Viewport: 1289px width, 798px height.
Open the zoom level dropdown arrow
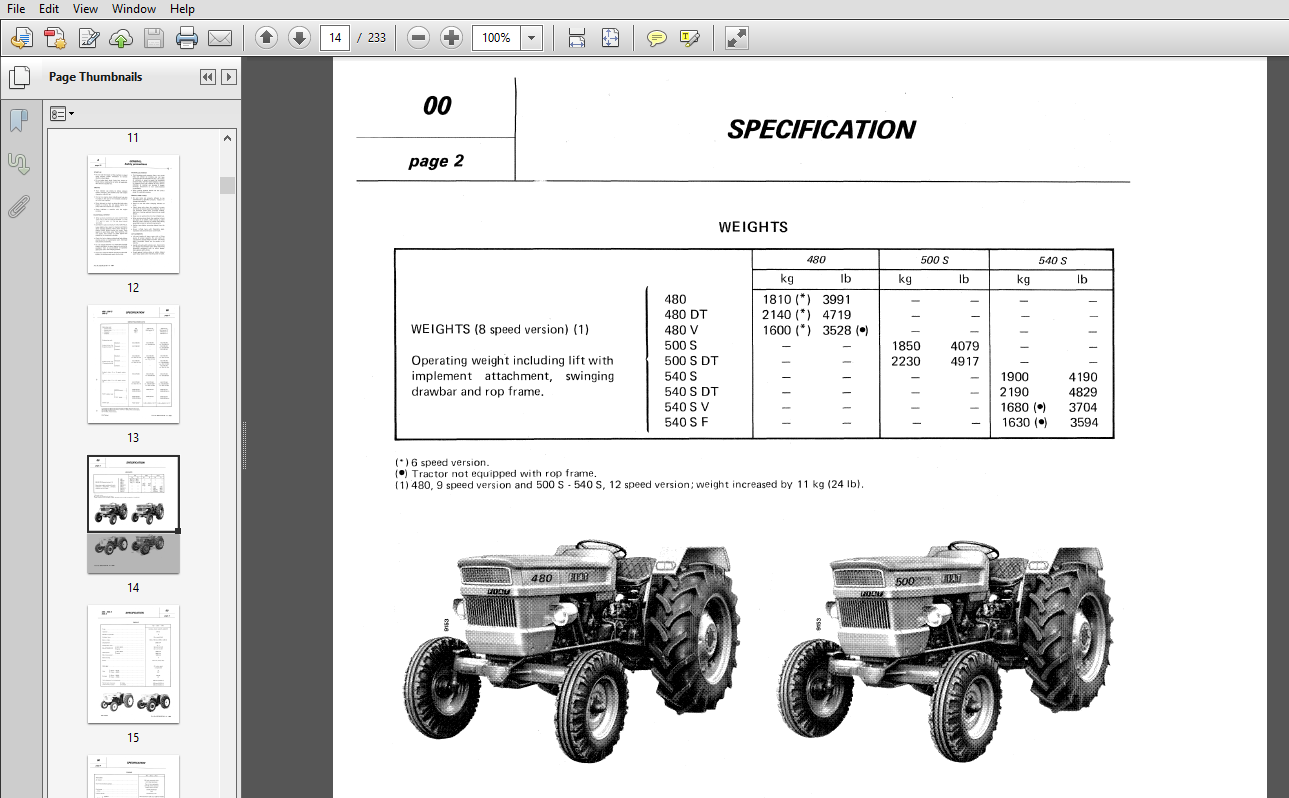532,38
